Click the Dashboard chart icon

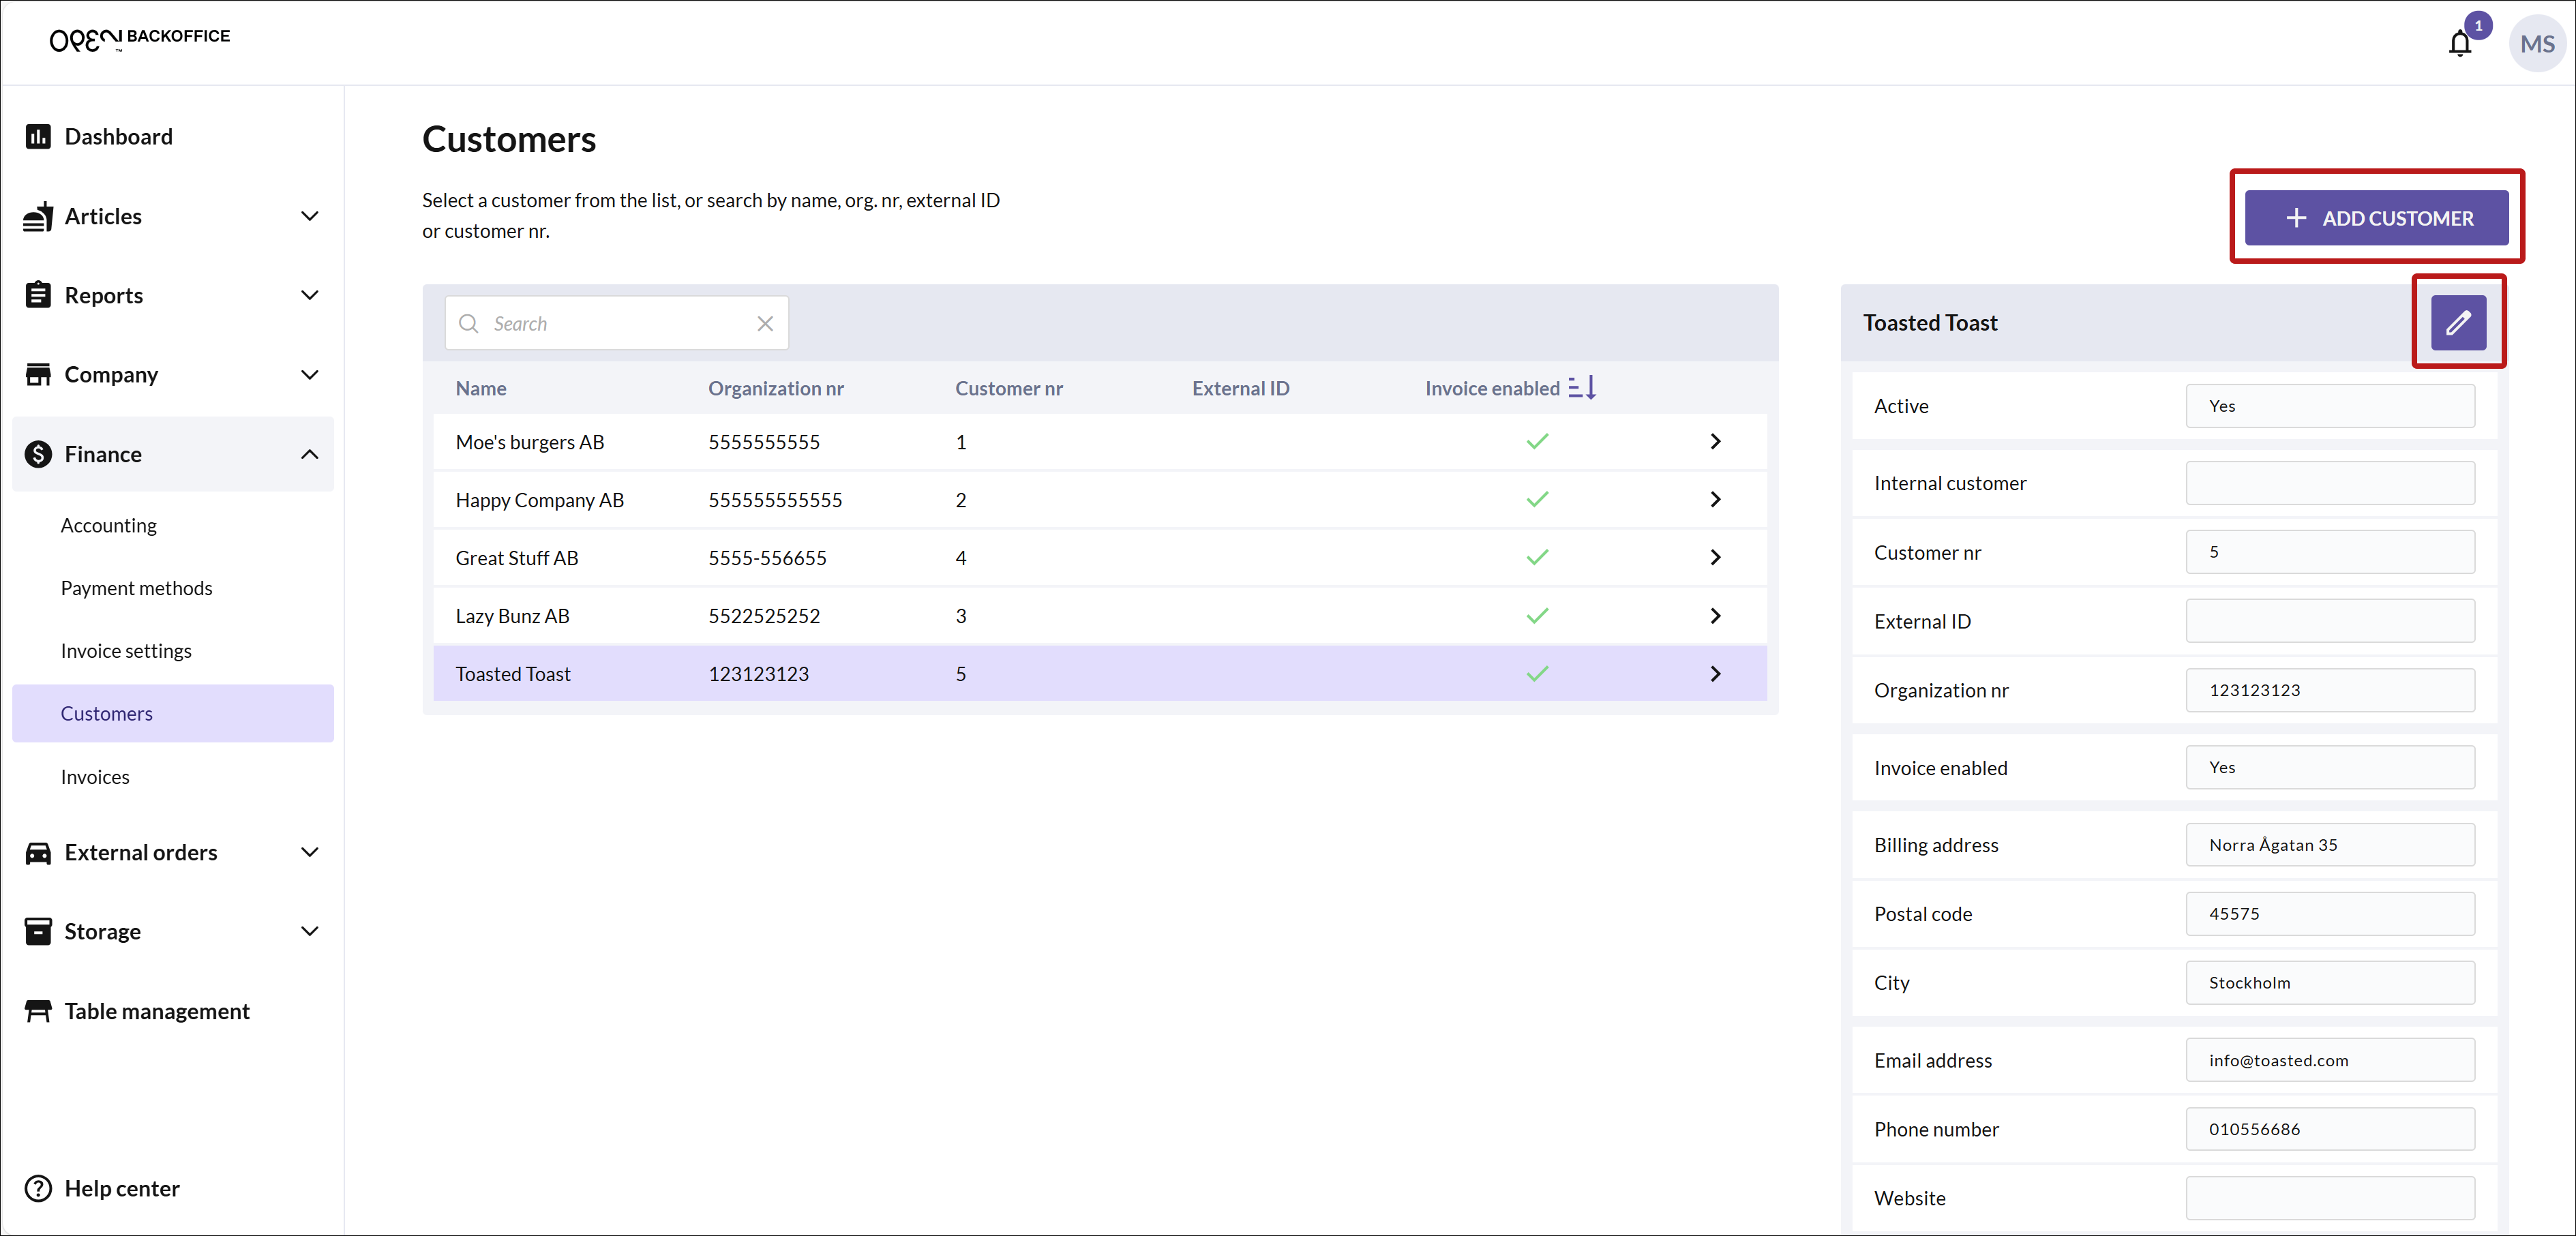coord(38,136)
